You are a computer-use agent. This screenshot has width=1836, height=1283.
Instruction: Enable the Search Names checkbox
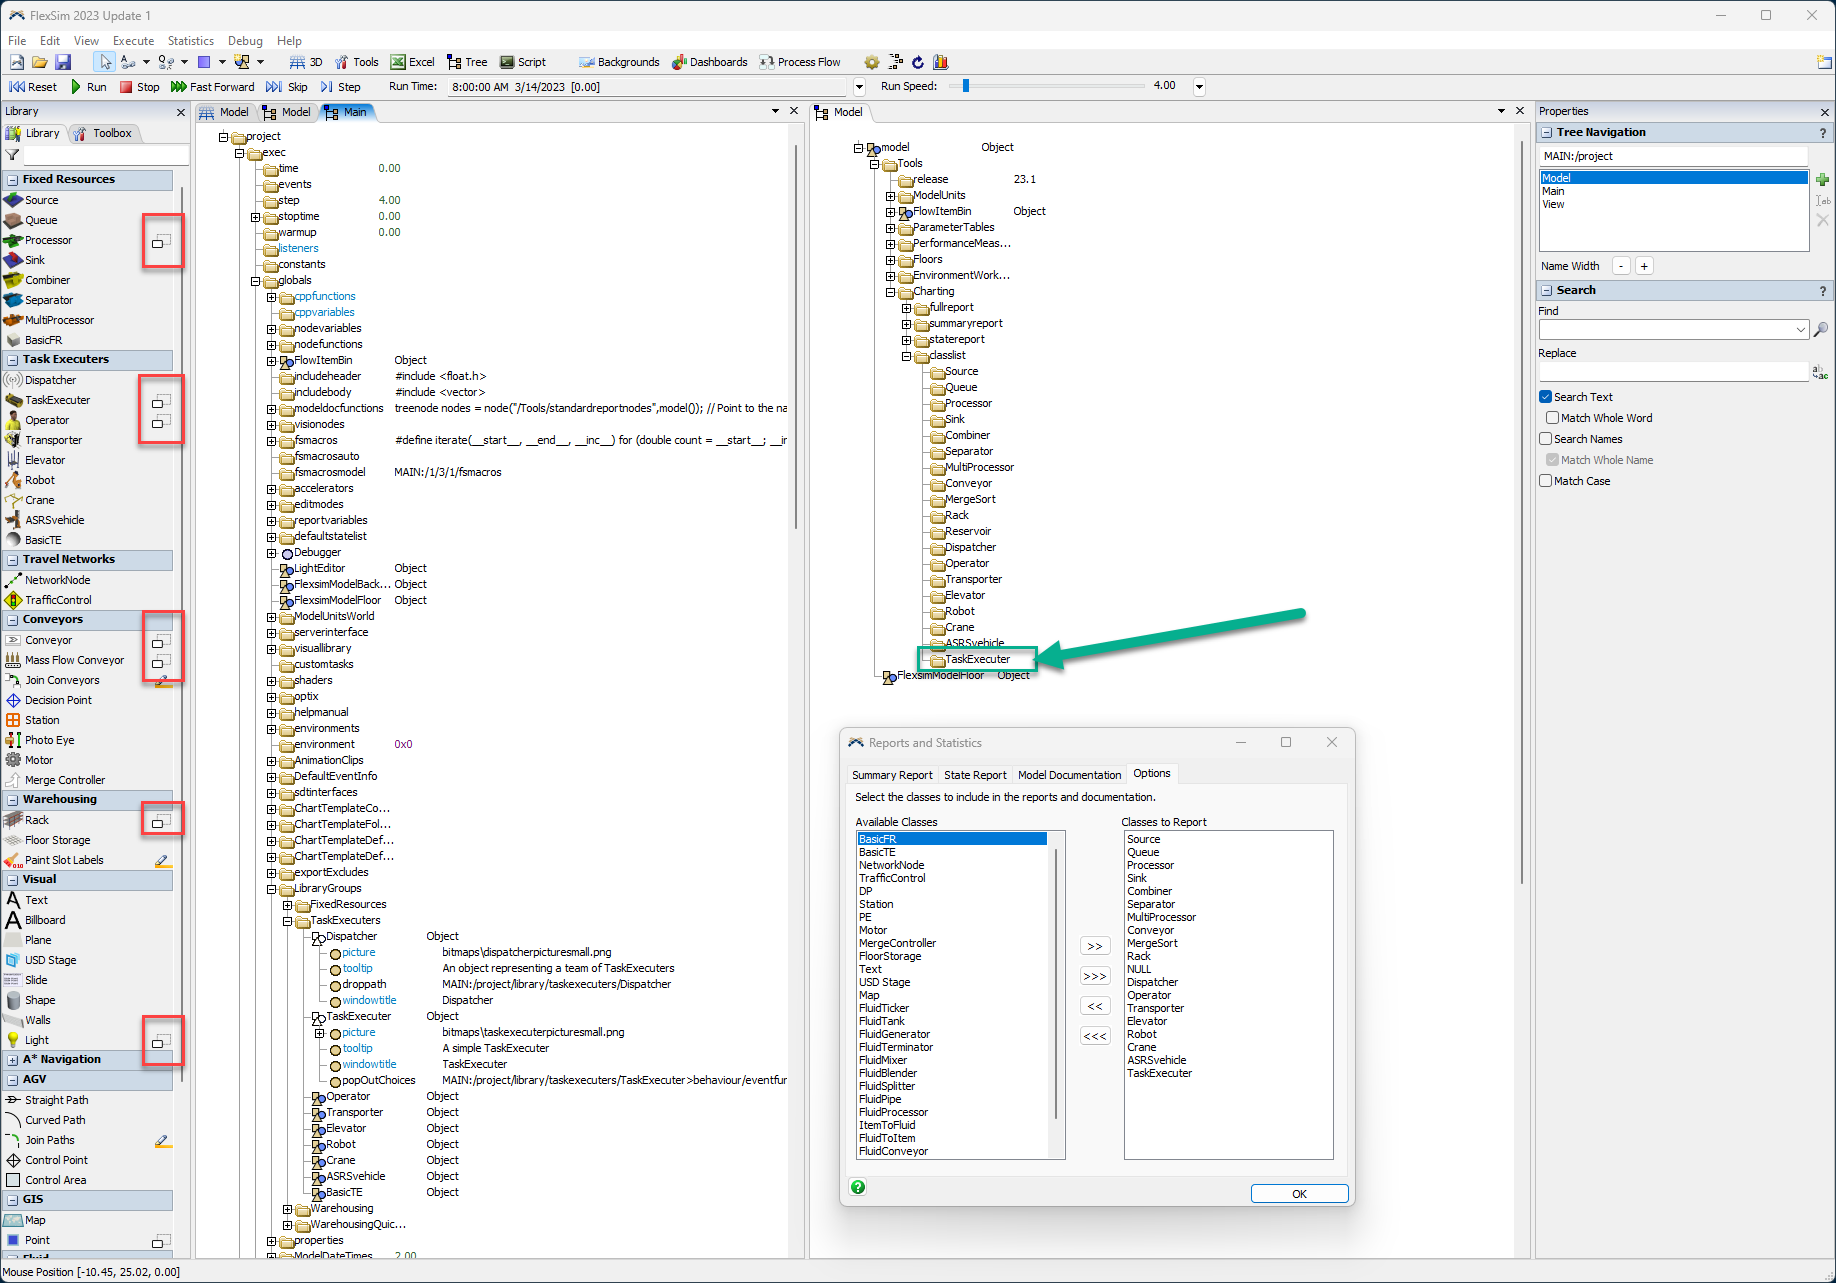1545,439
